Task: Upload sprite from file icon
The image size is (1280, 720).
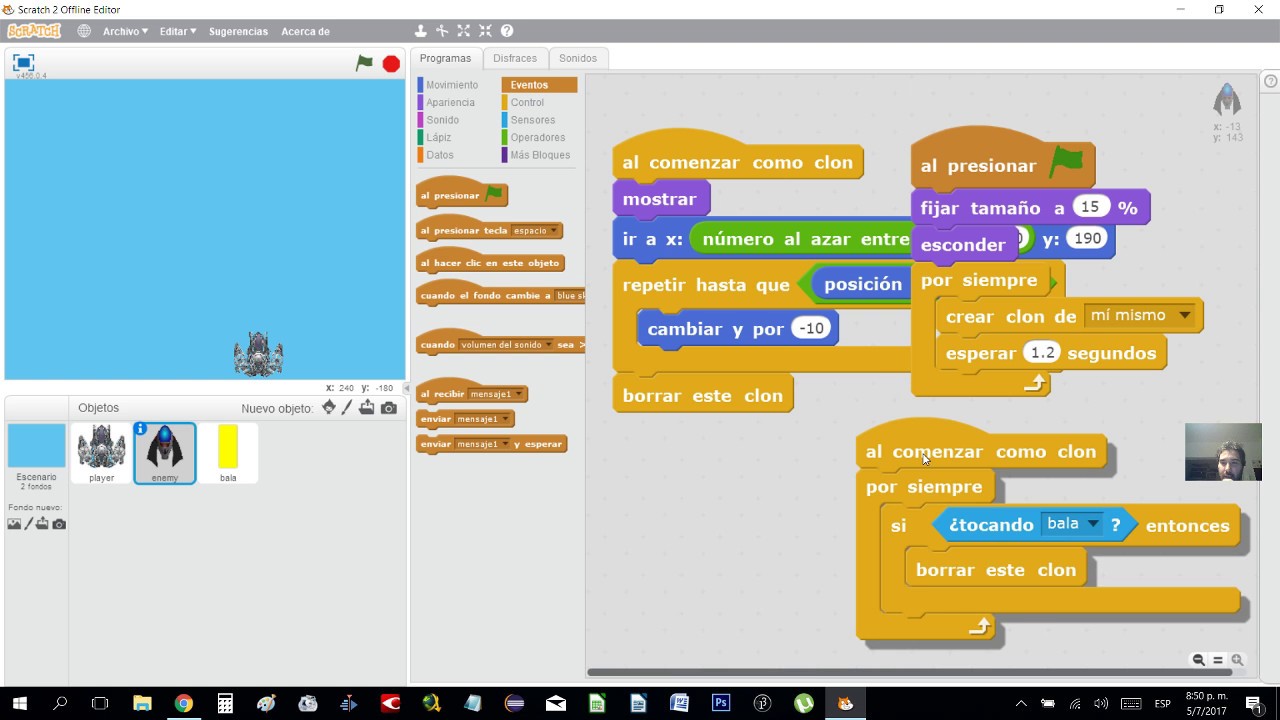Action: point(367,407)
